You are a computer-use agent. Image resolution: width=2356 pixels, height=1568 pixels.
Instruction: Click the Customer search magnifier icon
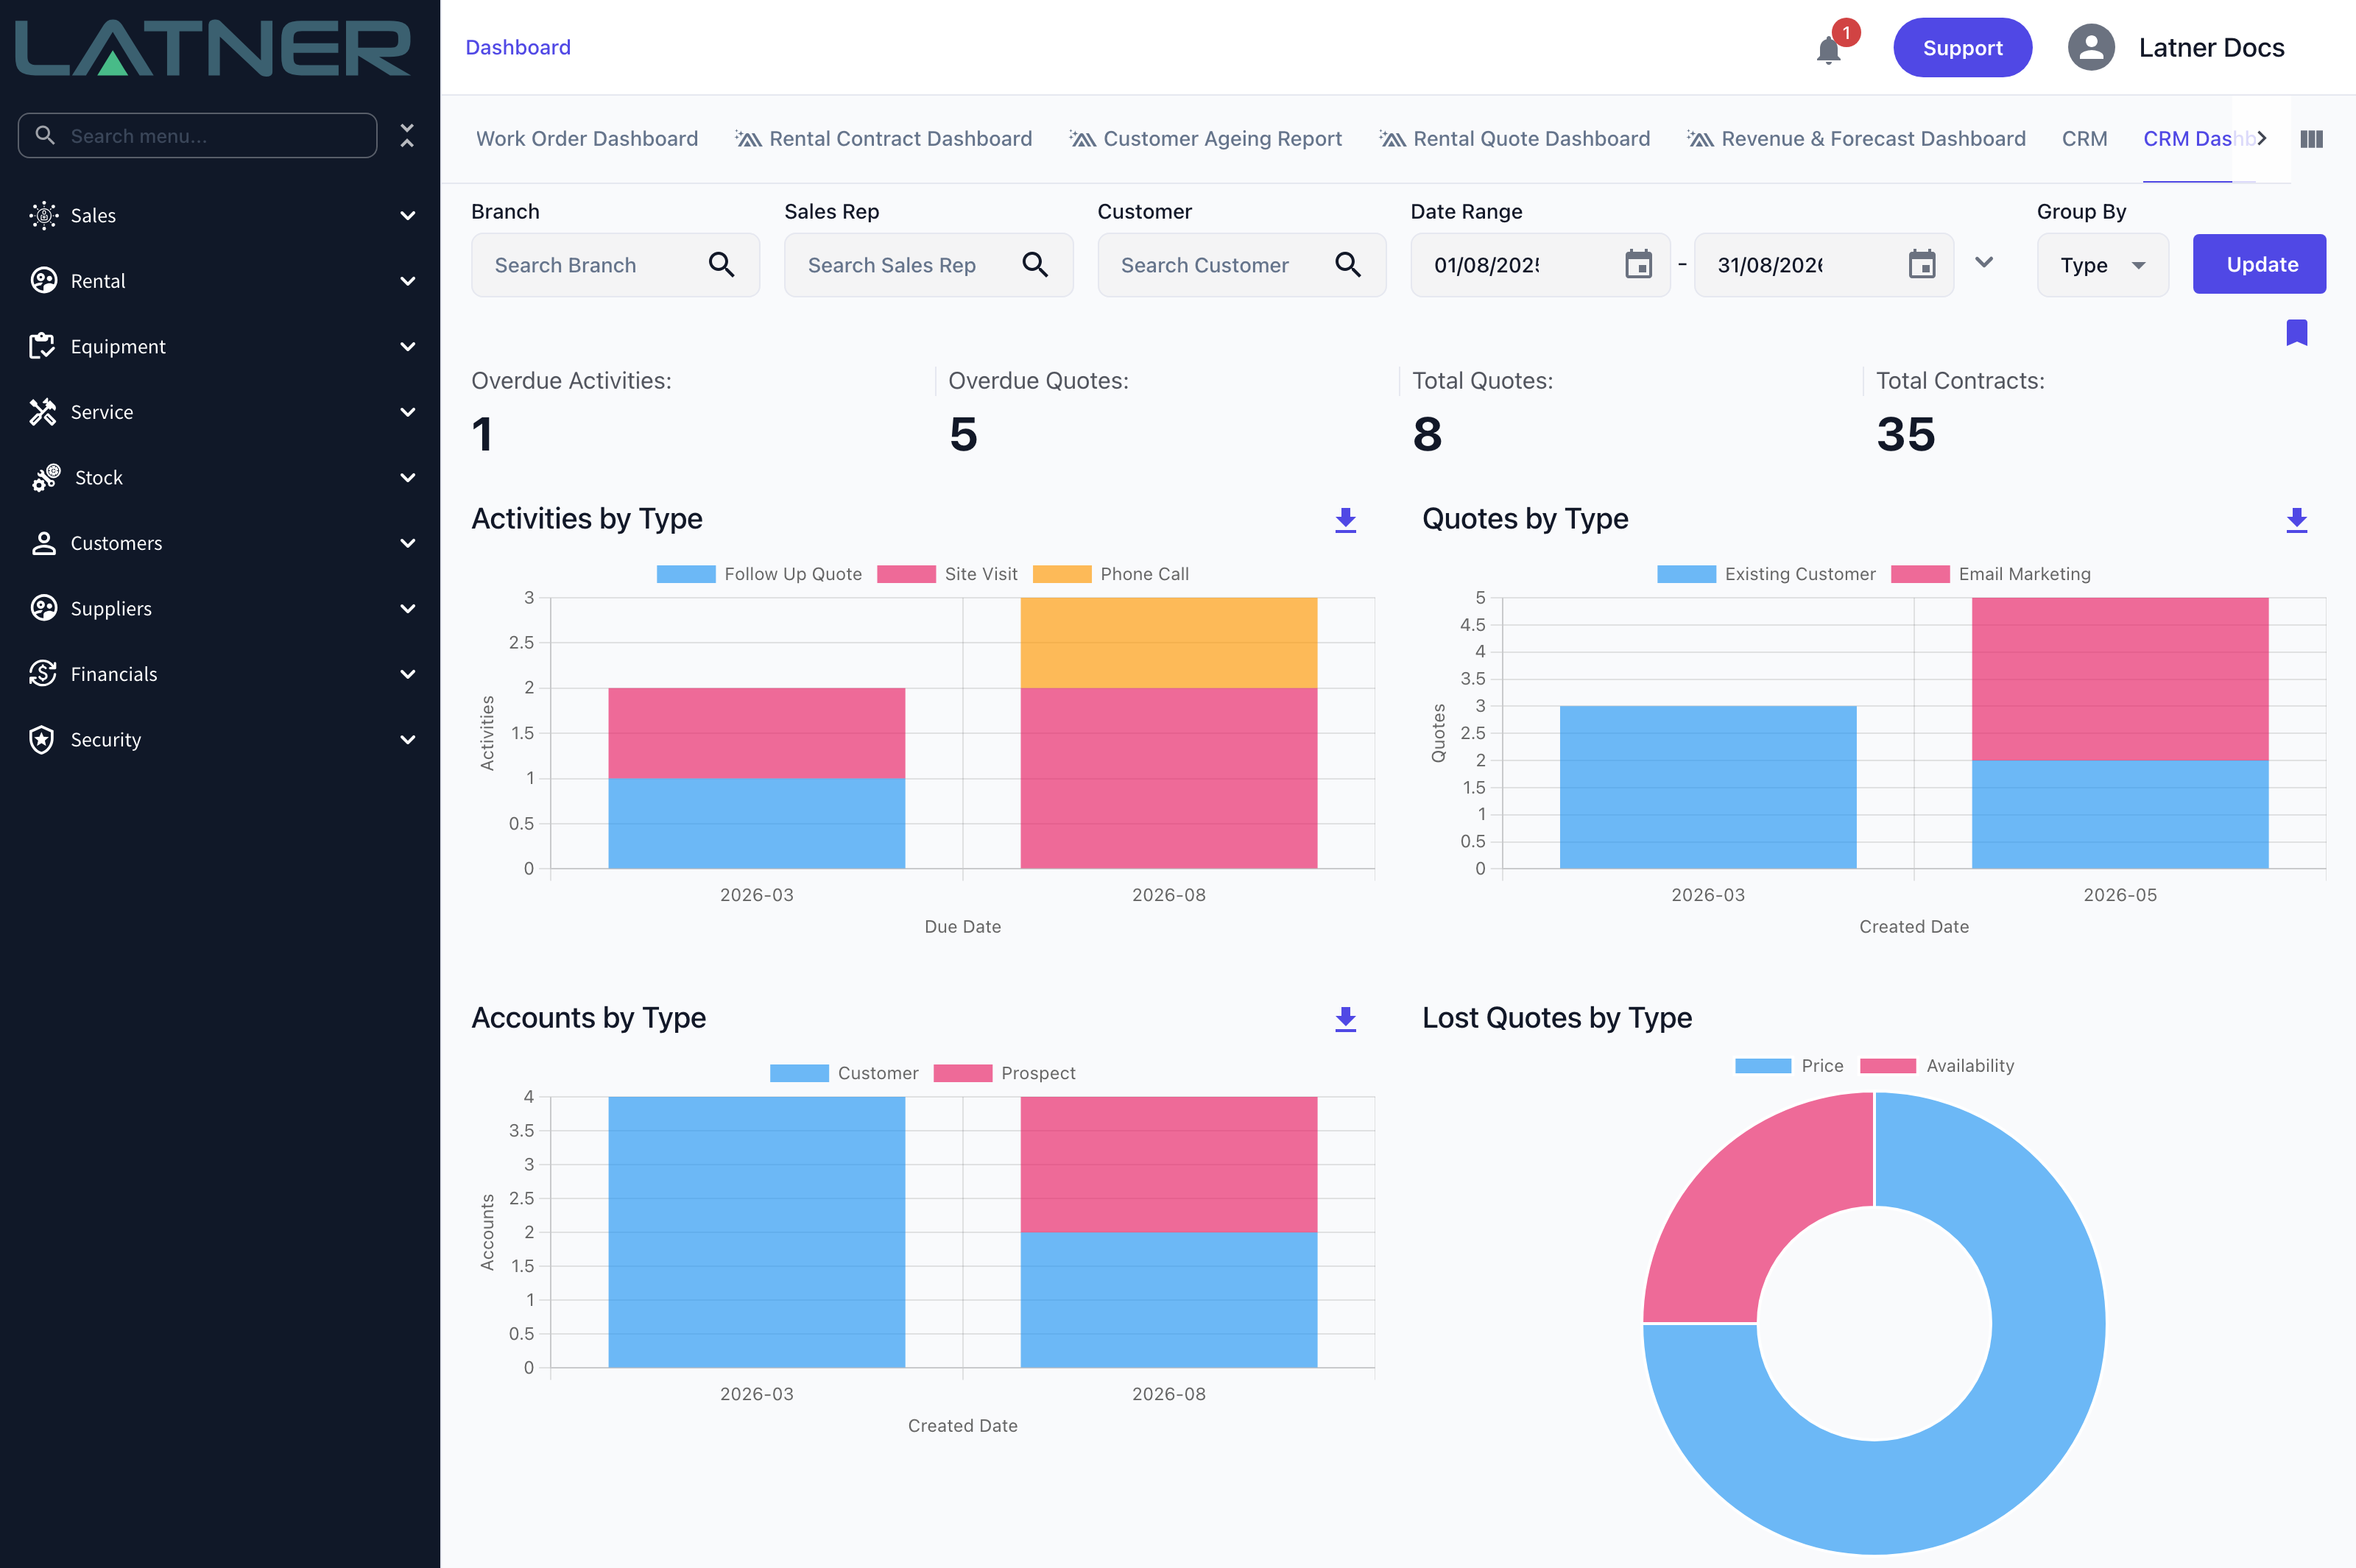(x=1348, y=265)
